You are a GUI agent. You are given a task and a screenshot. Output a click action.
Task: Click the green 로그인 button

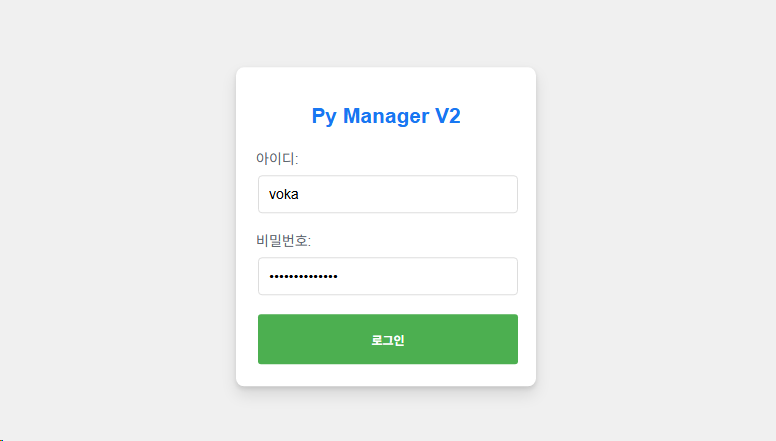388,339
